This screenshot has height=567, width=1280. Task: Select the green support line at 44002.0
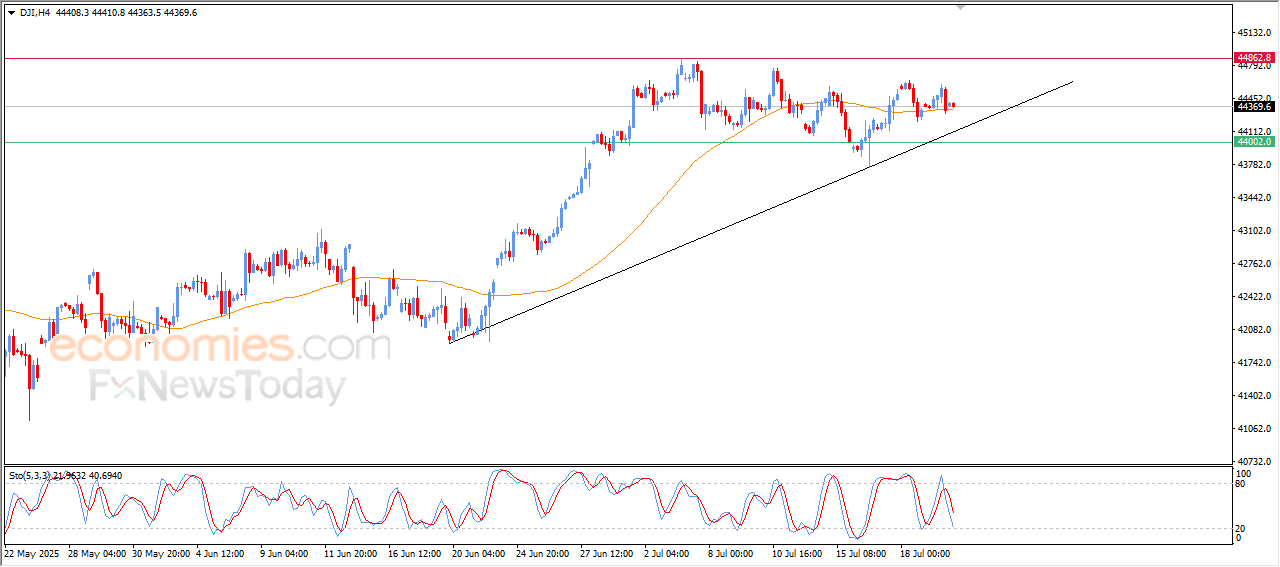pos(616,142)
